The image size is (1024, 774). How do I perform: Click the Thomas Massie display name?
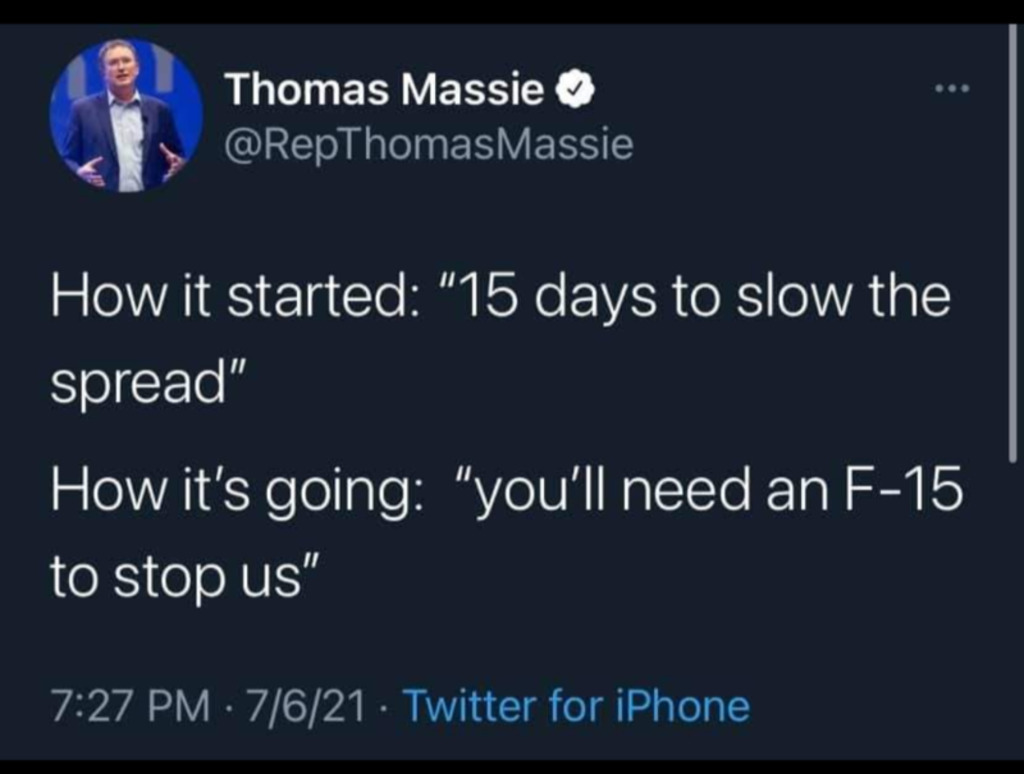pos(386,92)
